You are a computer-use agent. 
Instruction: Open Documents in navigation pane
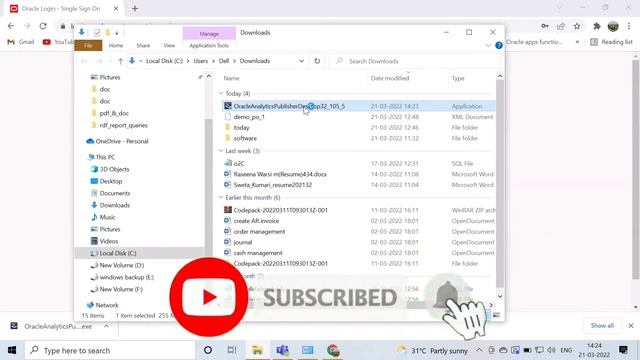[115, 193]
